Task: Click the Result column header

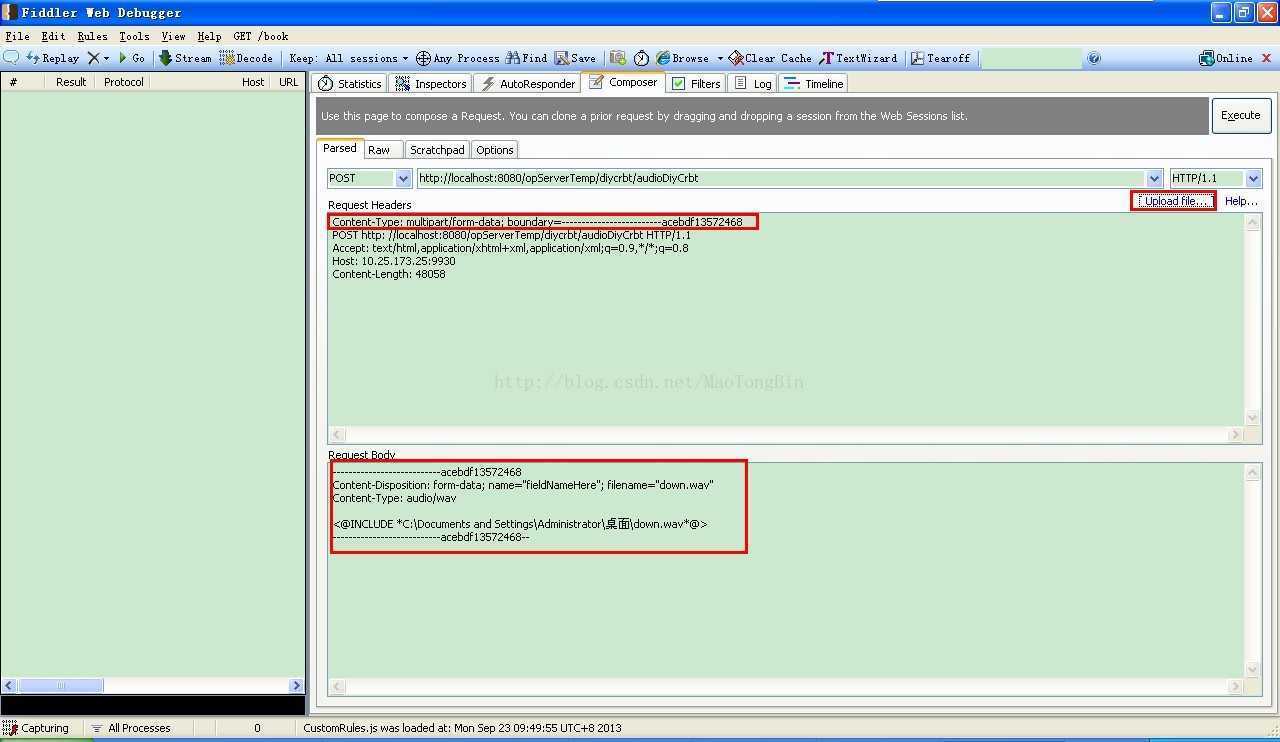Action: click(71, 82)
